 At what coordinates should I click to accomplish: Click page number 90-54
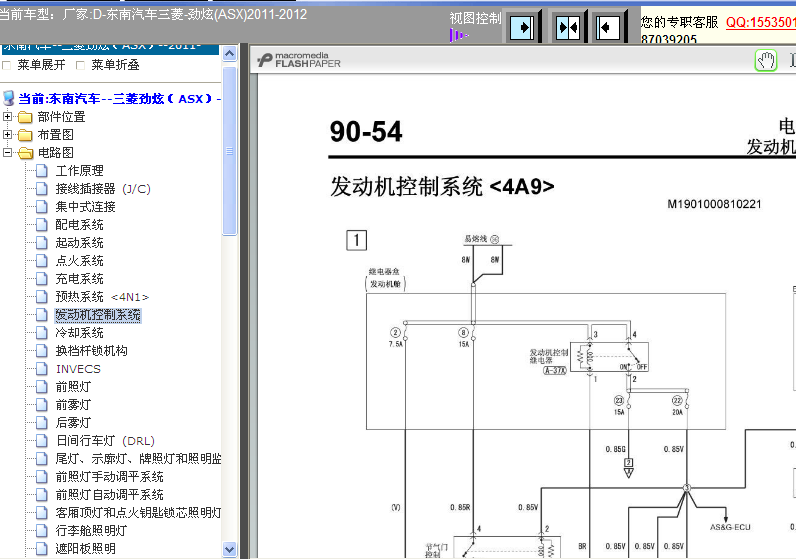[366, 131]
